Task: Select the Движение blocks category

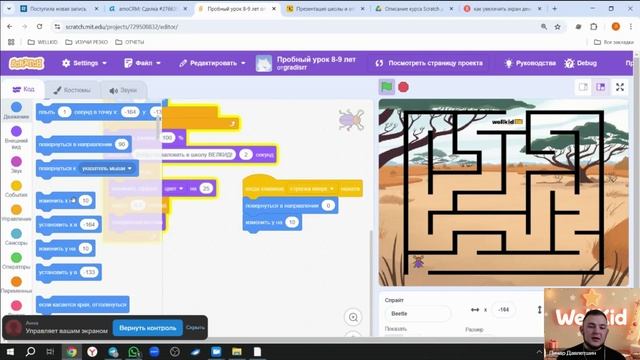Action: [x=16, y=111]
